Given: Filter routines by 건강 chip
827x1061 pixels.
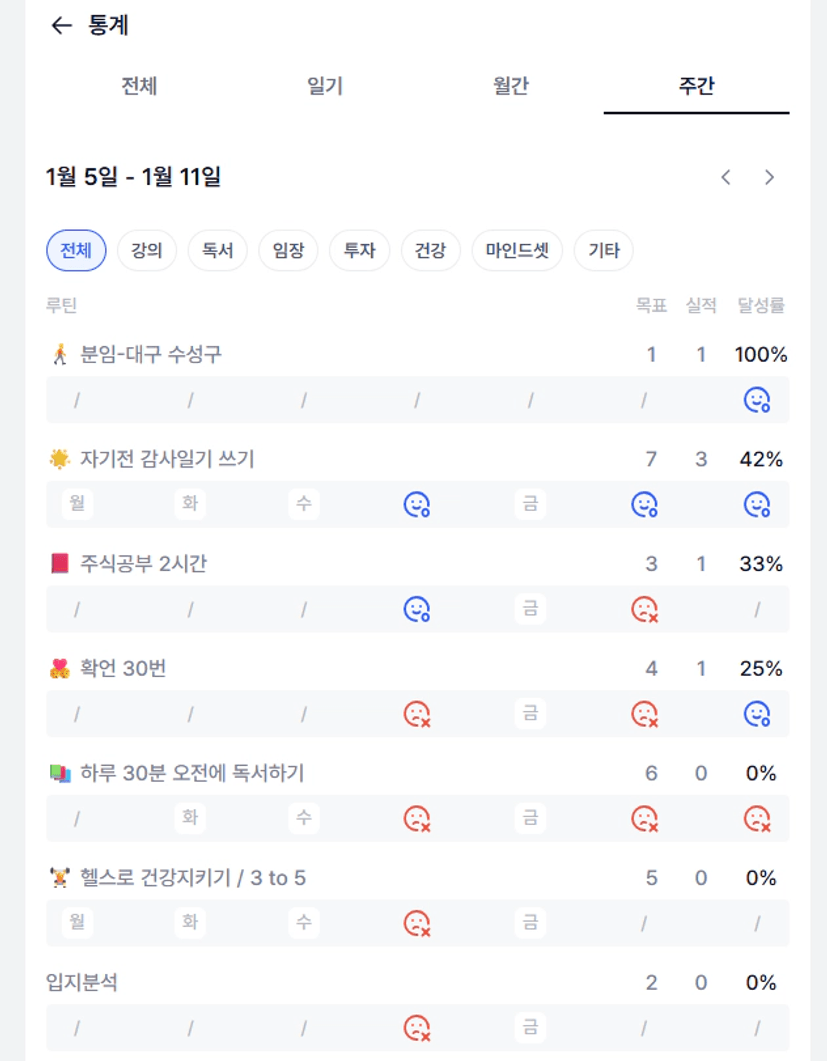Looking at the screenshot, I should [x=430, y=250].
